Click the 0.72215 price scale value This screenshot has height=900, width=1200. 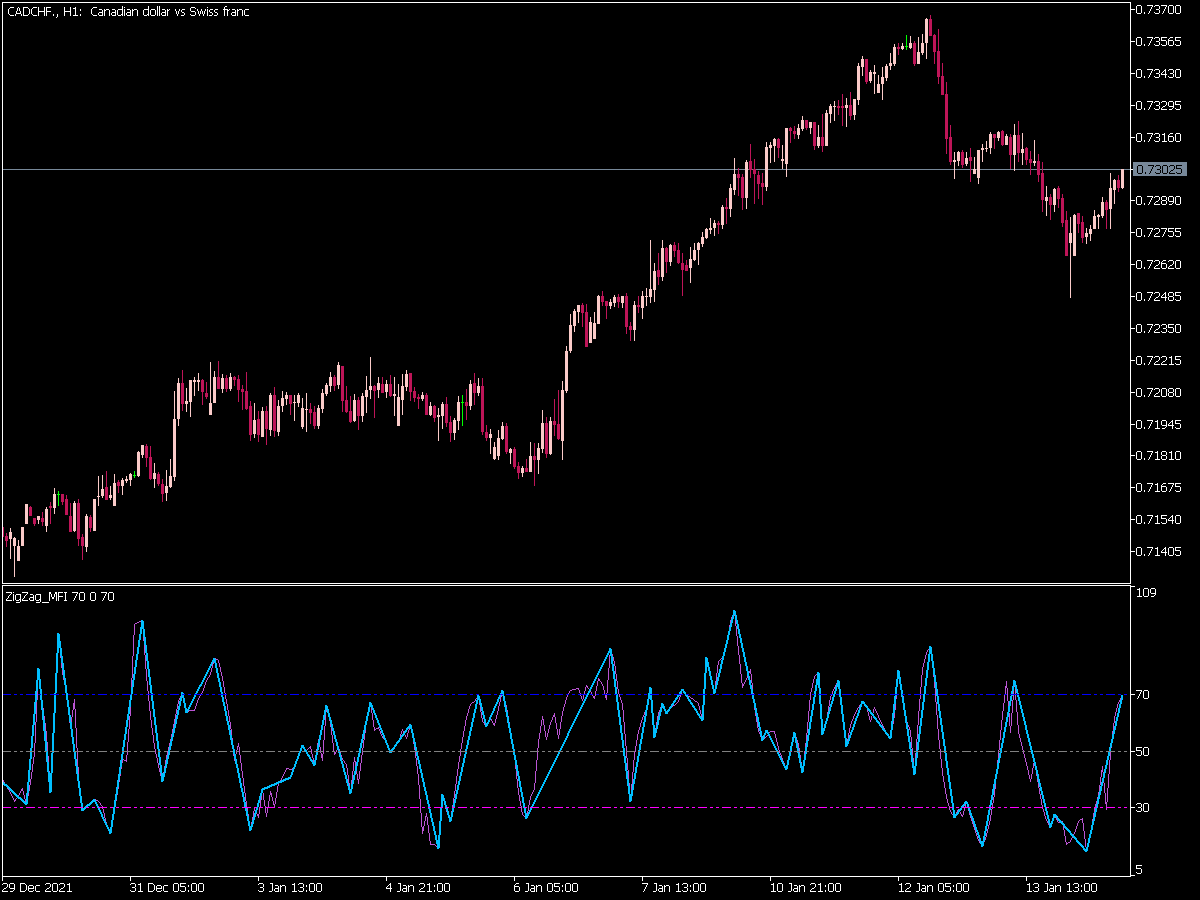[1158, 361]
